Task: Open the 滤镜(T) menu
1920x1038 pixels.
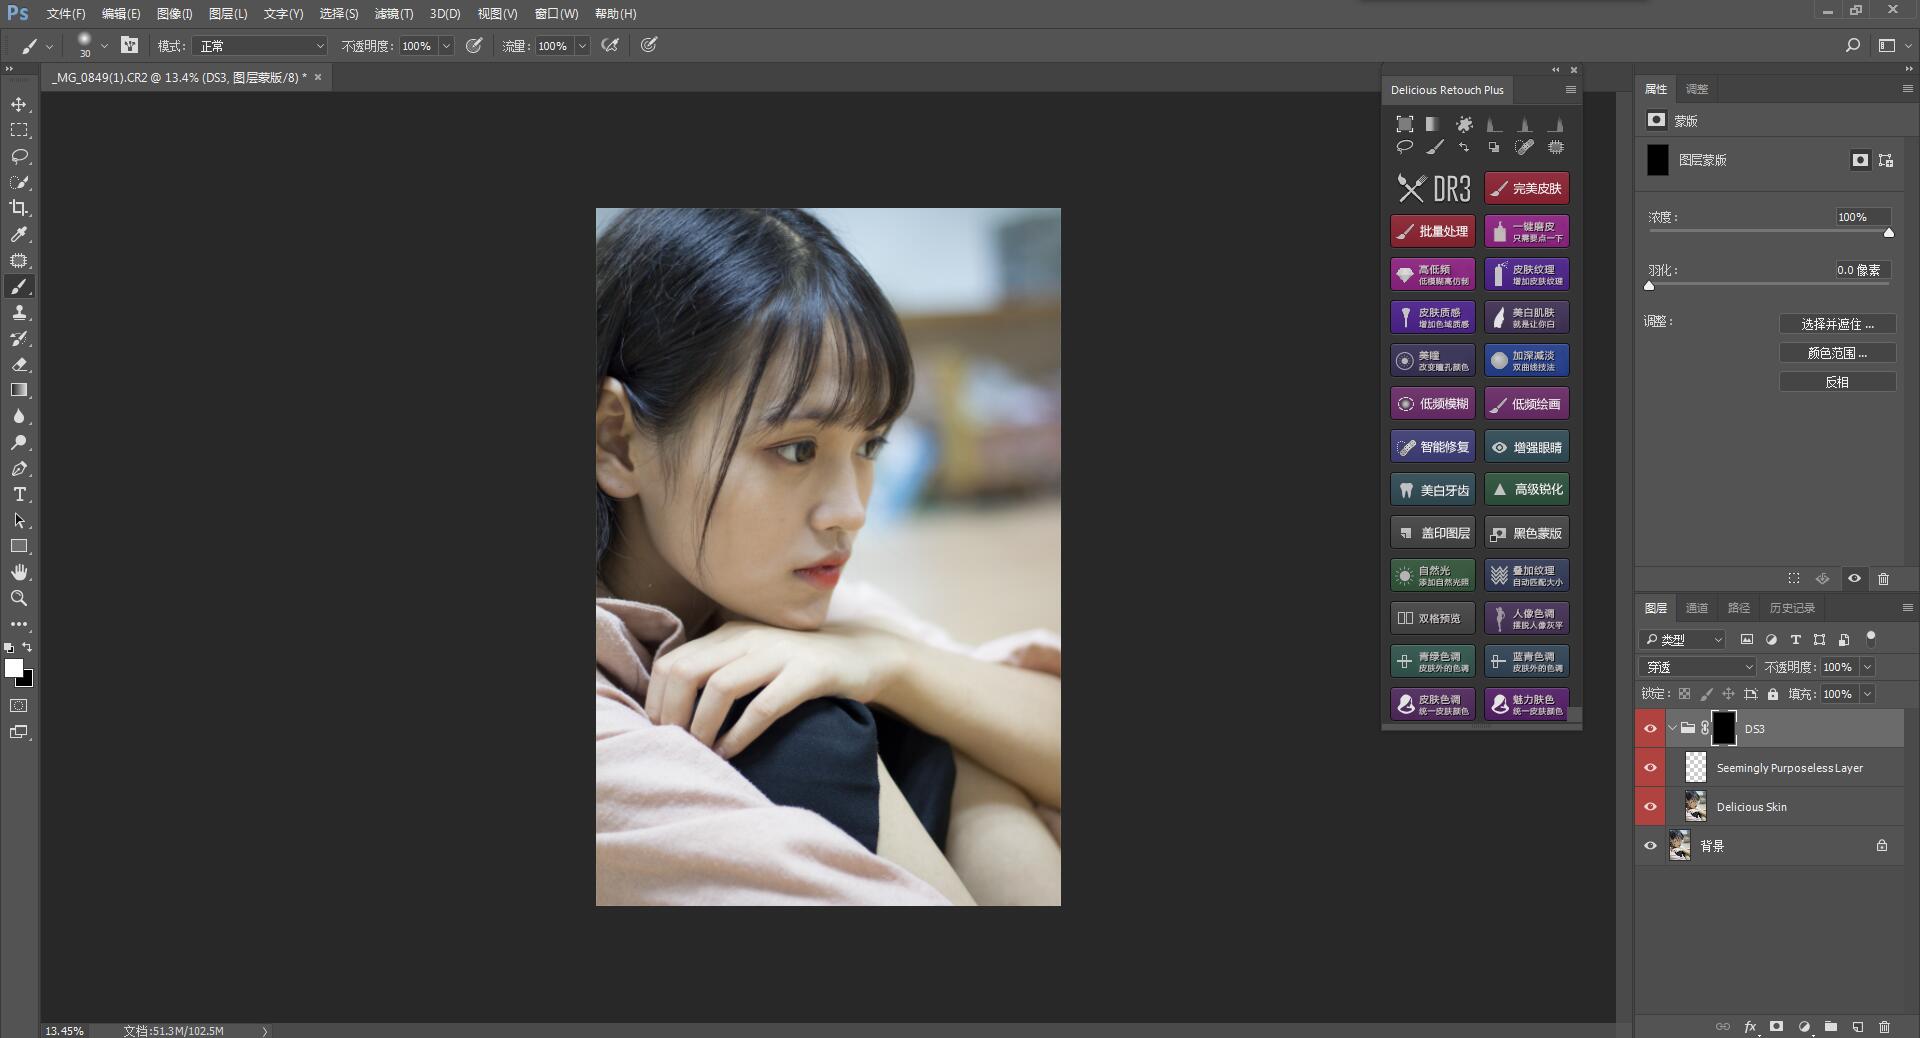Action: [x=393, y=14]
